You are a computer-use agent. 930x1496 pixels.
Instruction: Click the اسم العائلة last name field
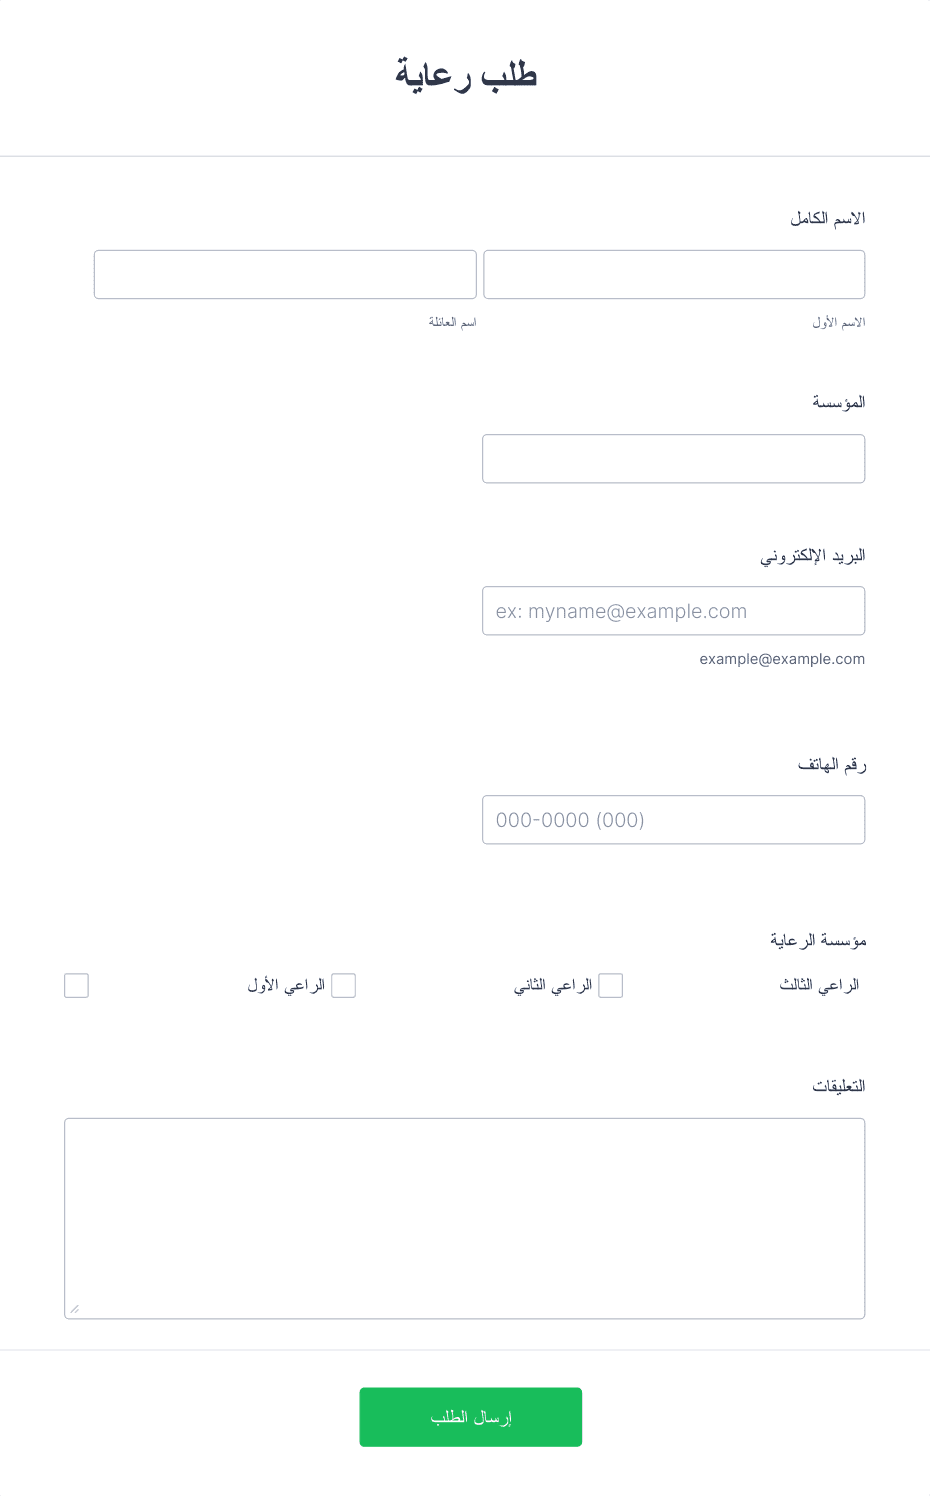285,274
